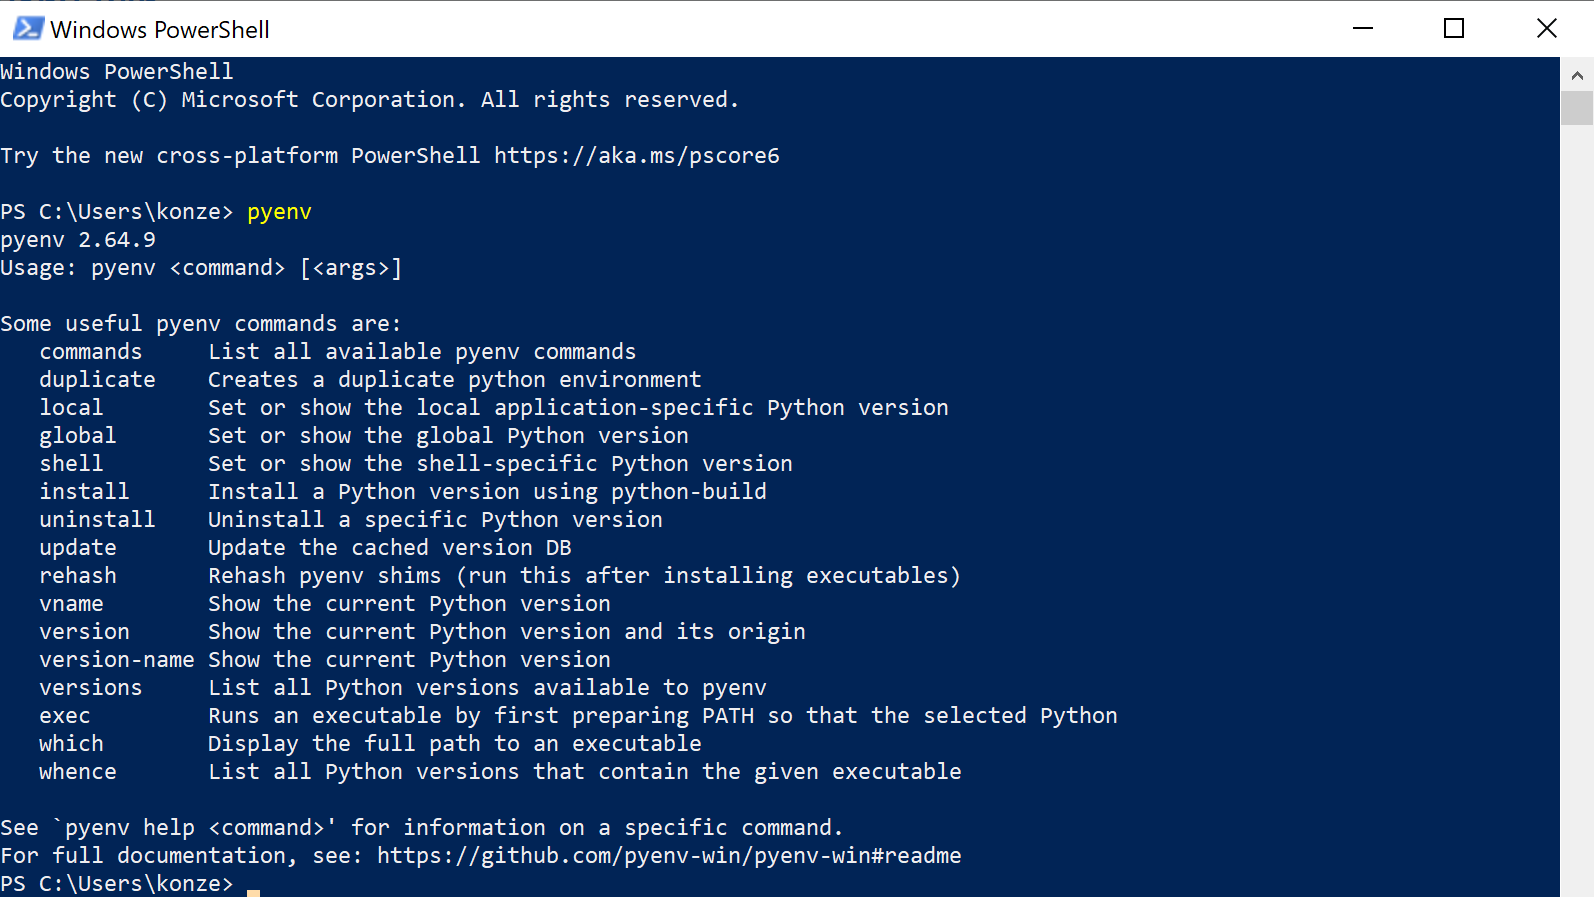This screenshot has width=1594, height=897.
Task: Select the versions command entry
Action: point(90,687)
